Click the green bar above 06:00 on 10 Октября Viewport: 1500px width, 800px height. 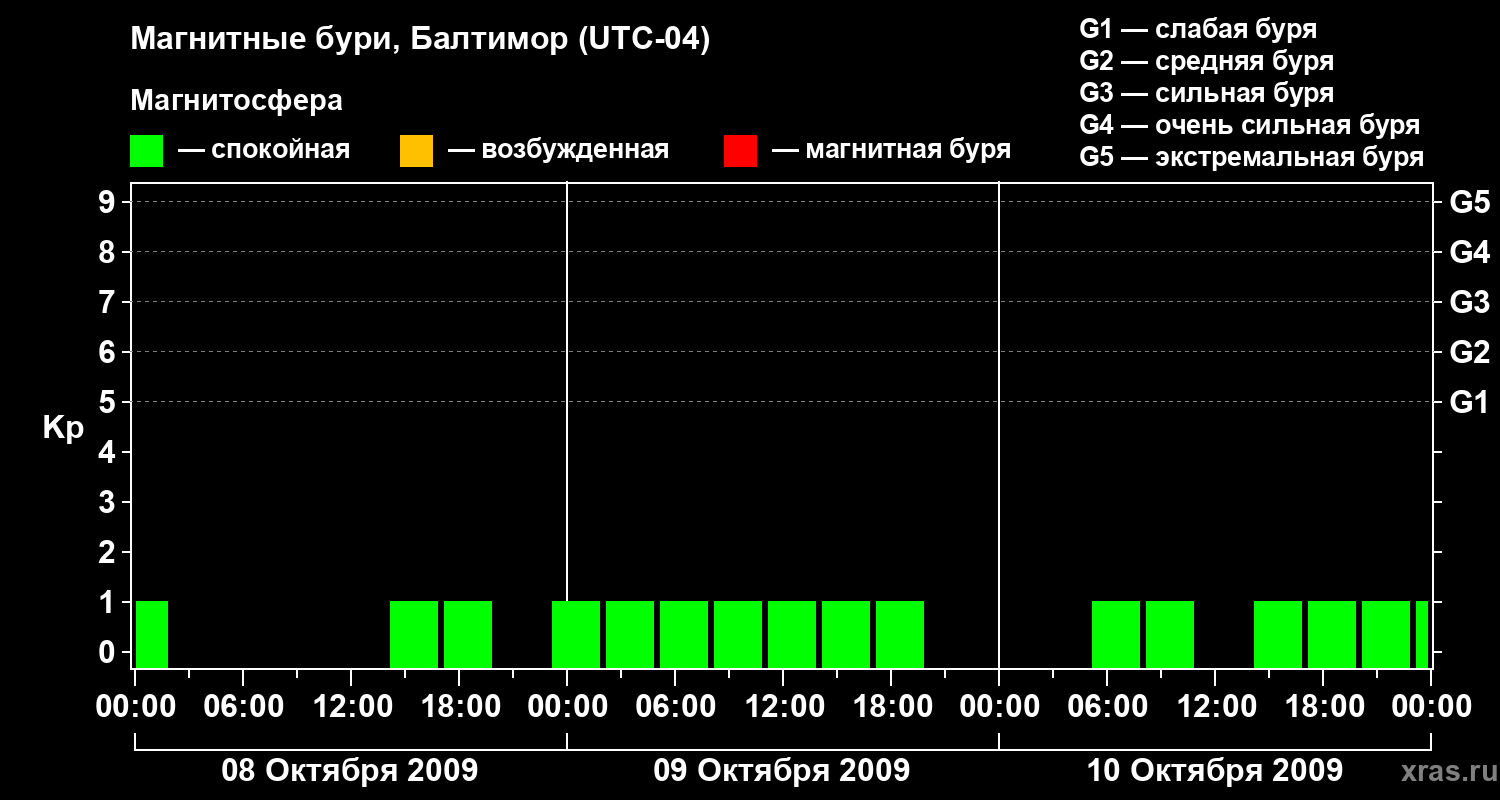coord(1116,634)
